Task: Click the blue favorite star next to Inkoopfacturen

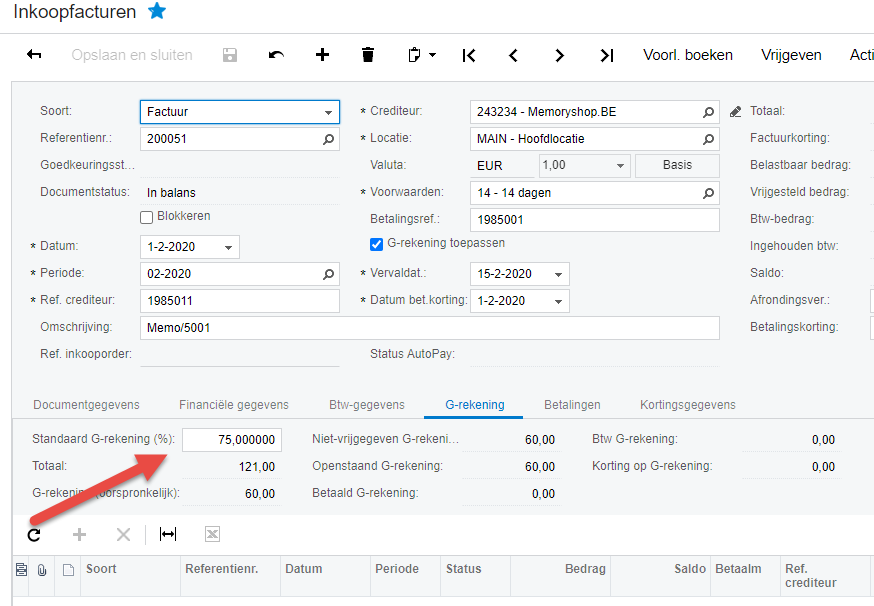Action: [157, 11]
